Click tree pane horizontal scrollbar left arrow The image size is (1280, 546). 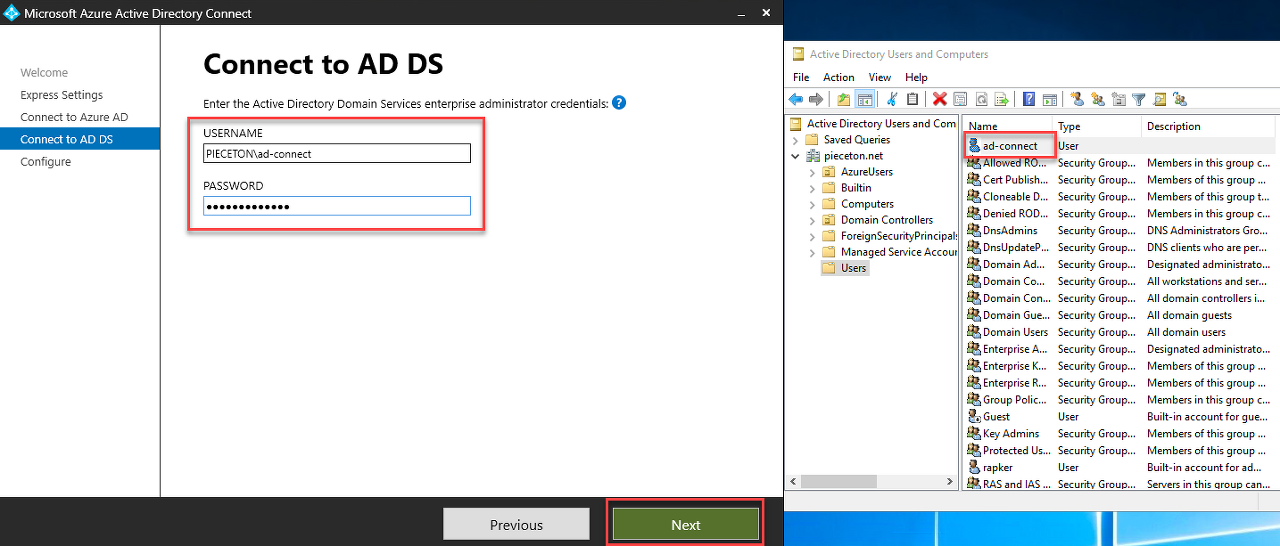795,482
